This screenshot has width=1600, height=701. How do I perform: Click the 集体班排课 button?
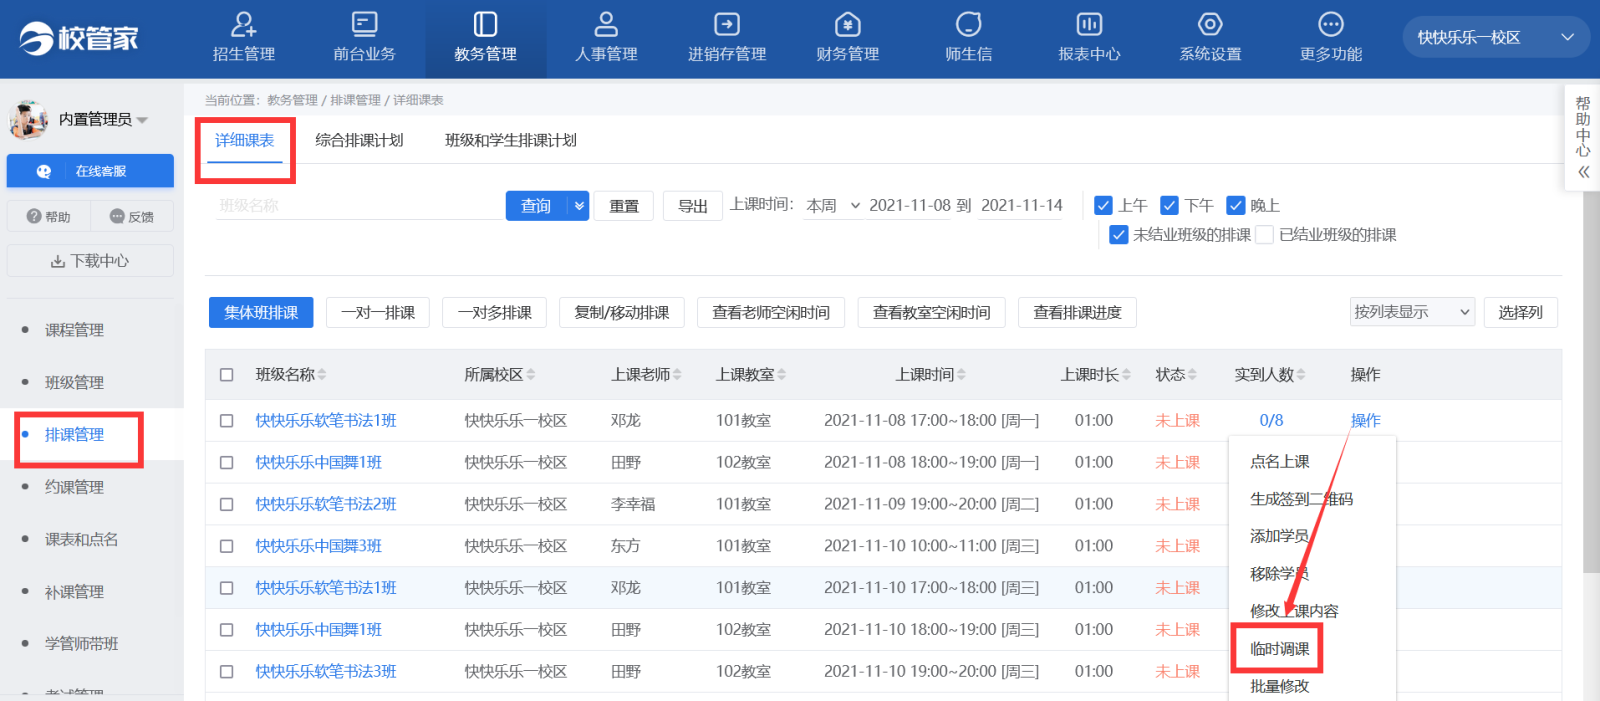click(261, 312)
